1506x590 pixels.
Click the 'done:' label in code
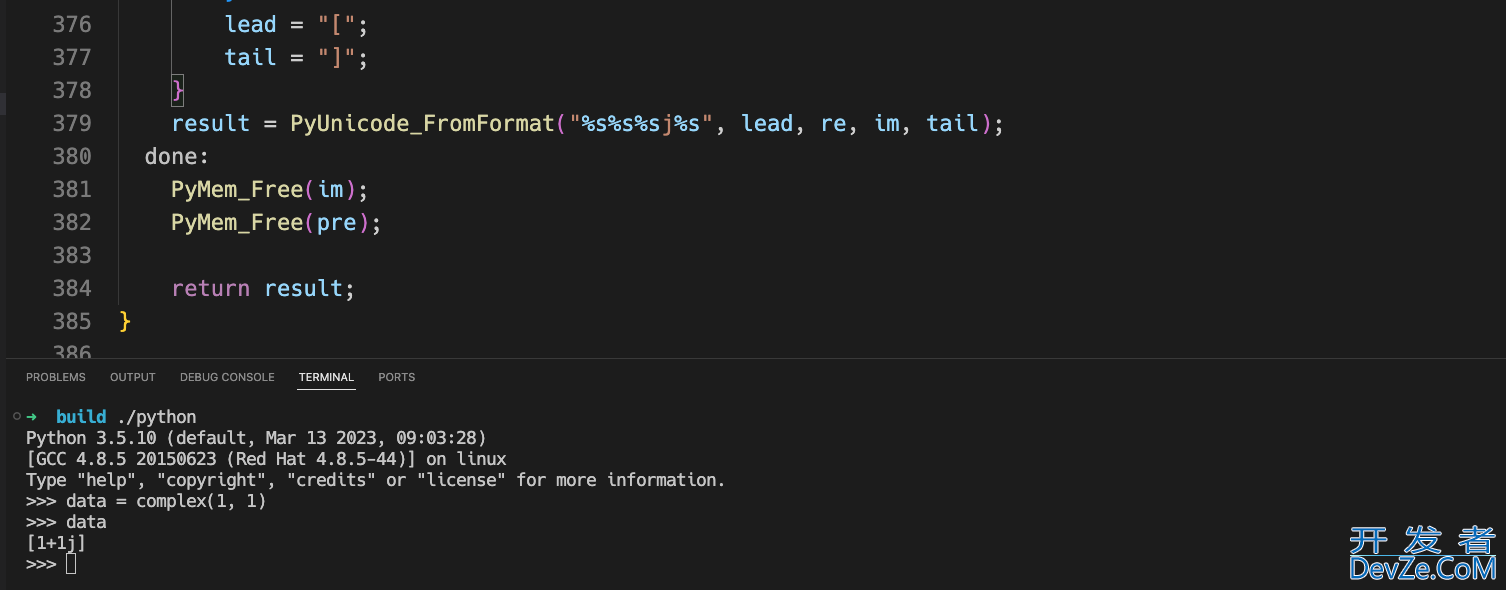click(x=176, y=156)
